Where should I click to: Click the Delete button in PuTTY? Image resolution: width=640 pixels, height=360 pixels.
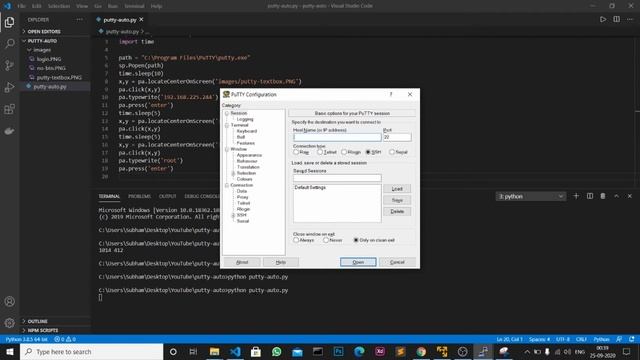click(x=397, y=211)
